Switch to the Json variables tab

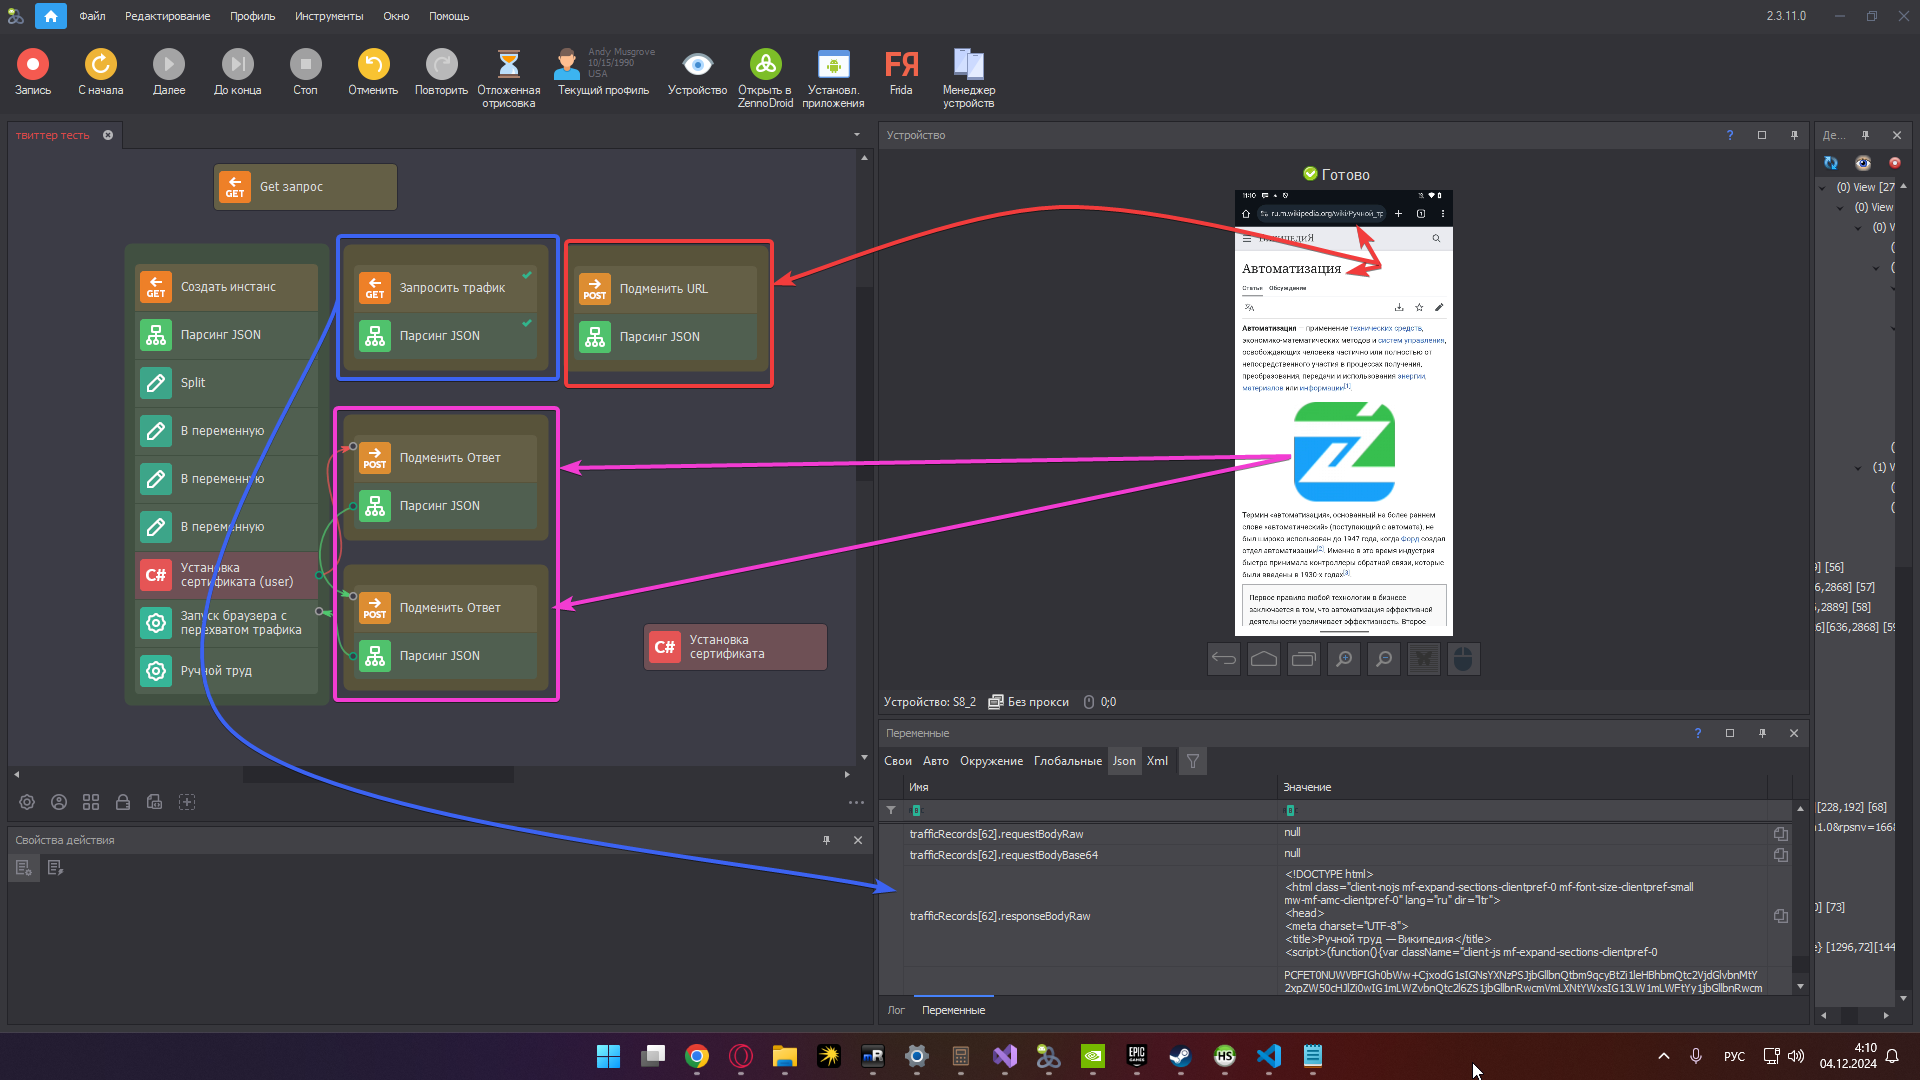[1124, 761]
